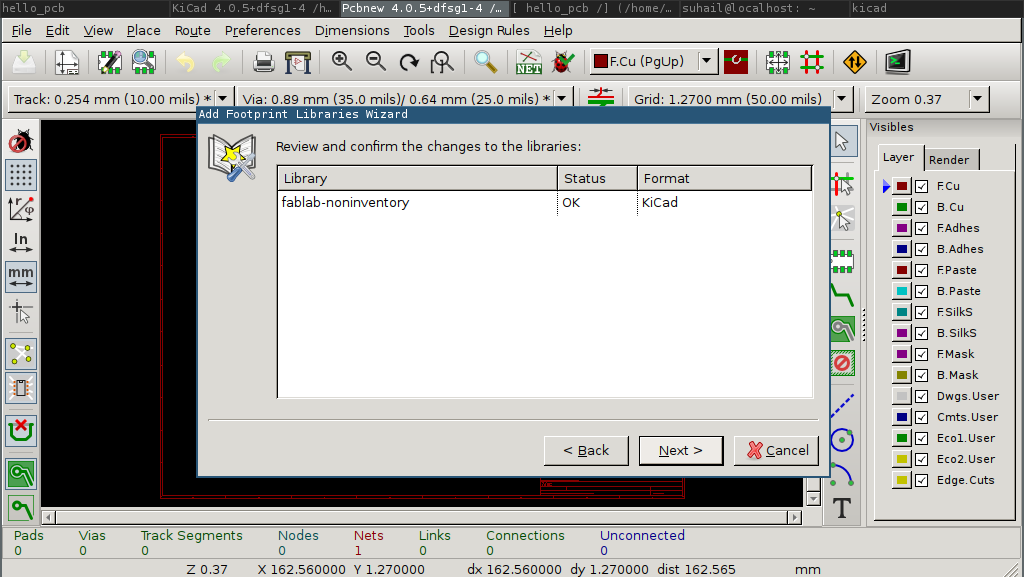The image size is (1024, 577).
Task: Click the zoom in icon
Action: point(342,62)
